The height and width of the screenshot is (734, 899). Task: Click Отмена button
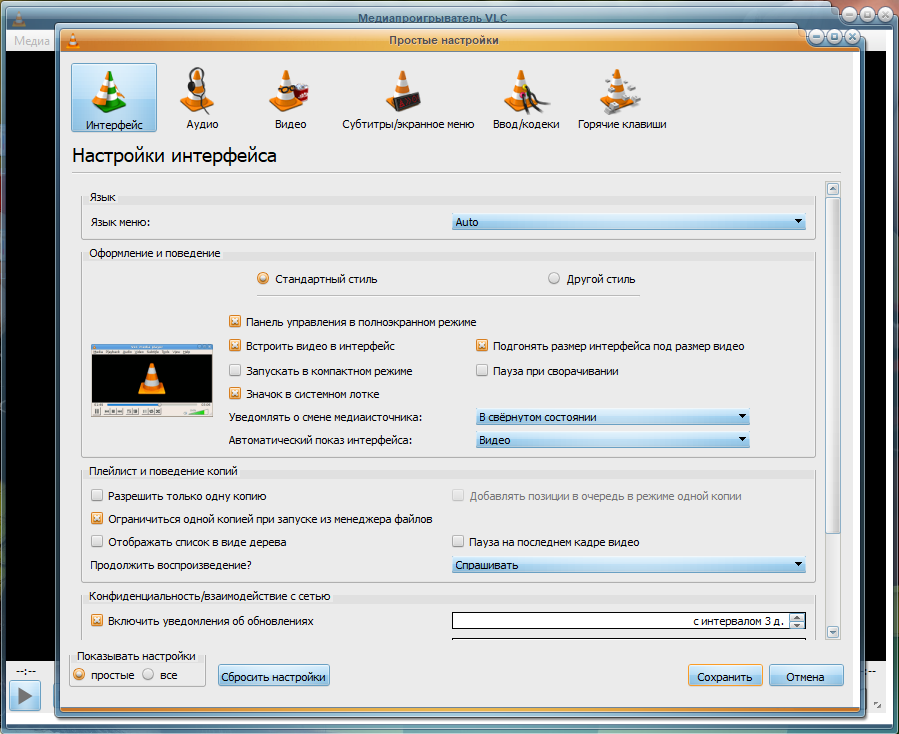[x=806, y=676]
